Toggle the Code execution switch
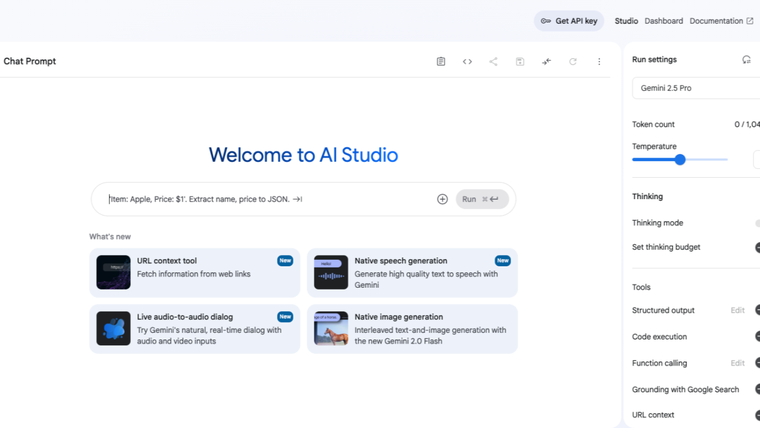 (757, 336)
